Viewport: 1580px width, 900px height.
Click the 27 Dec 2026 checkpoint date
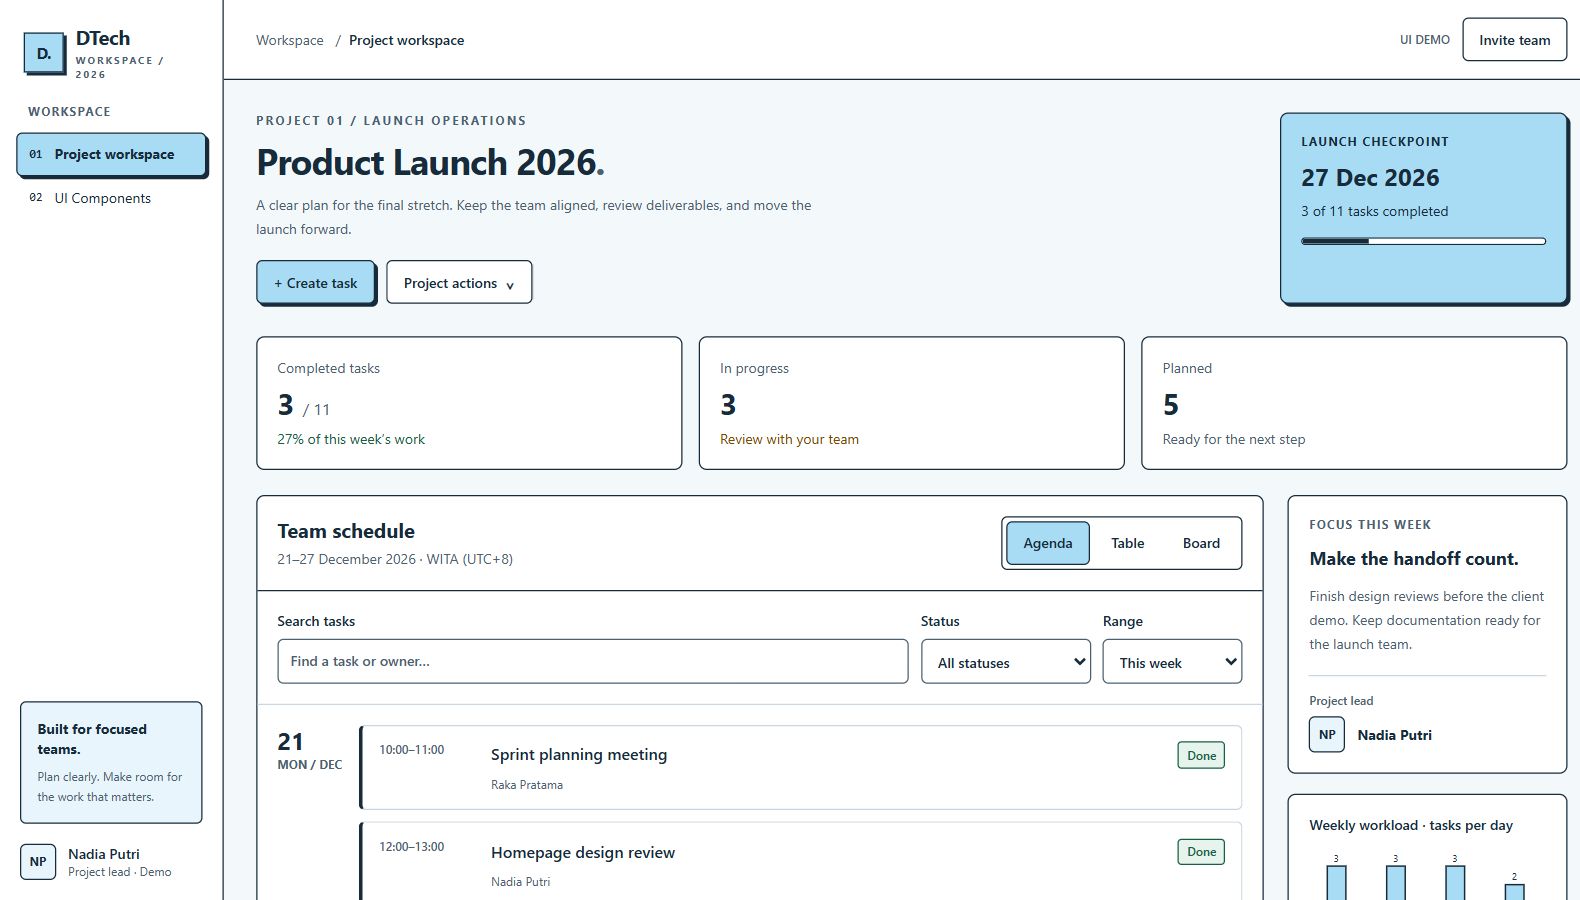click(1370, 178)
